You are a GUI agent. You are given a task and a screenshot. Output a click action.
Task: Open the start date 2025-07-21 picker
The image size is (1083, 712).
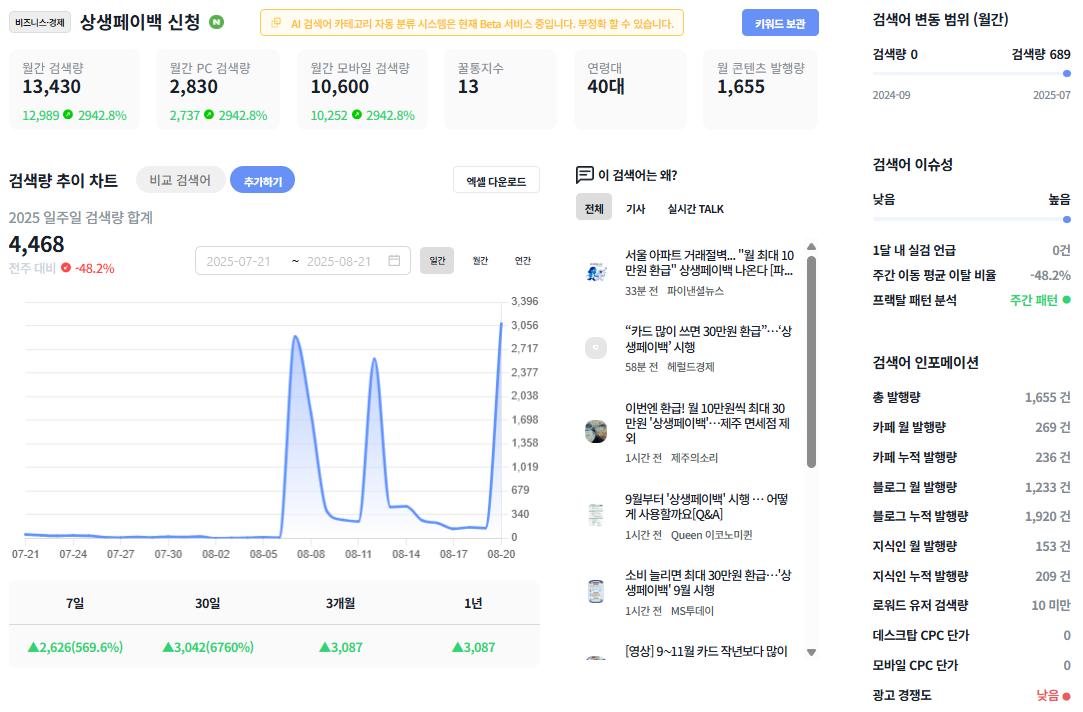coord(238,261)
